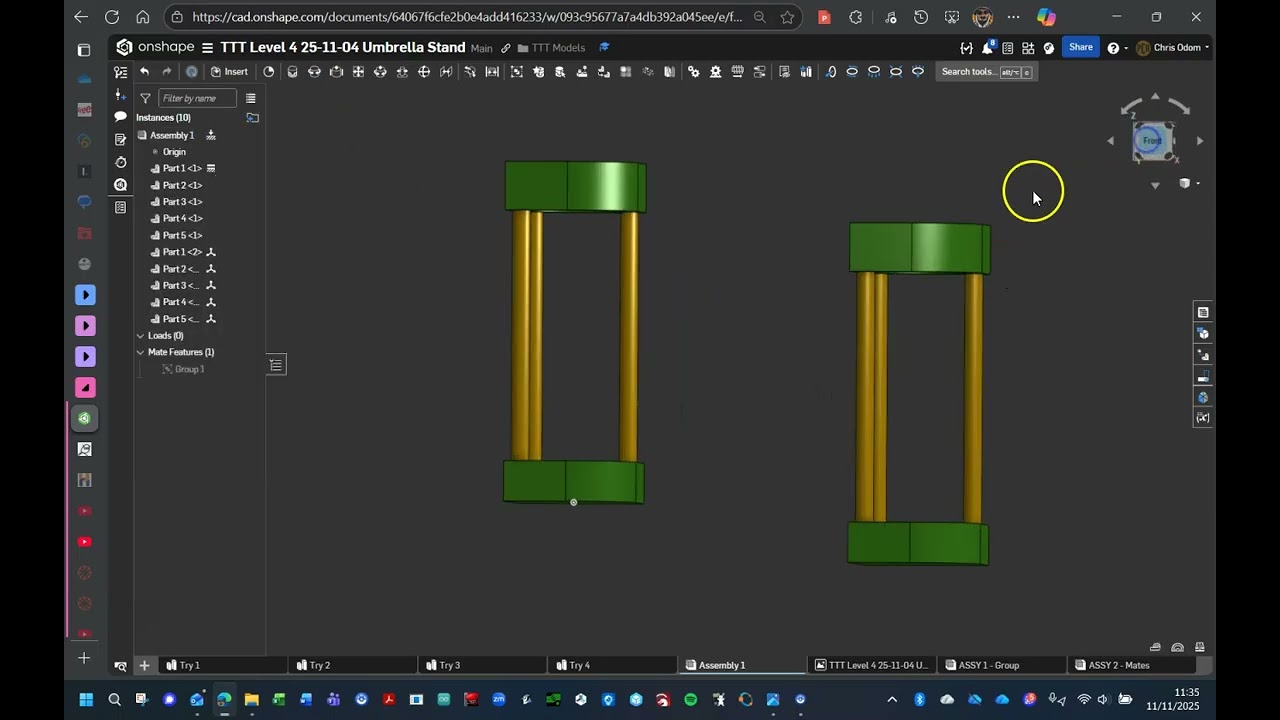This screenshot has width=1280, height=720.
Task: Click the browser address bar URL
Action: (467, 17)
